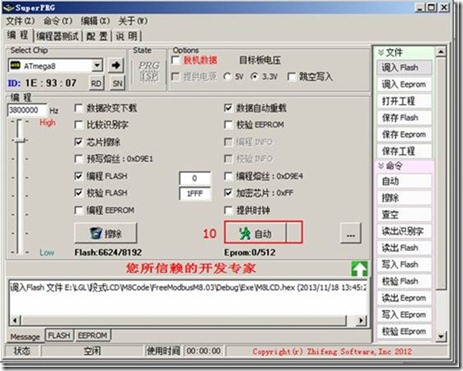Click the side panel scroll down arrow
The height and width of the screenshot is (371, 463).
point(441,336)
